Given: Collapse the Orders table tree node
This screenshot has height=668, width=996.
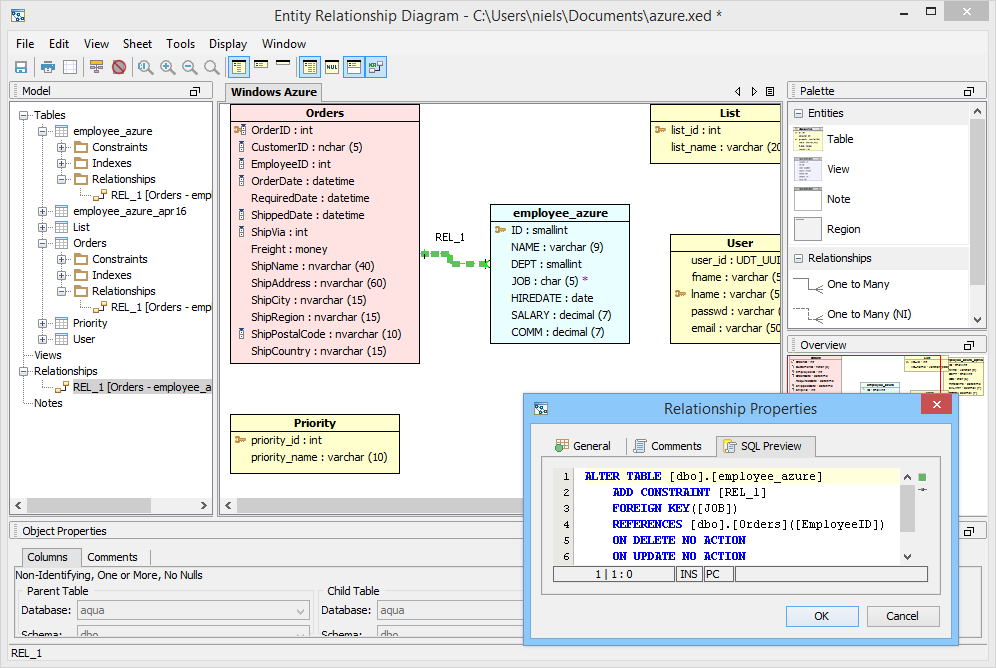Looking at the screenshot, I should (x=43, y=243).
